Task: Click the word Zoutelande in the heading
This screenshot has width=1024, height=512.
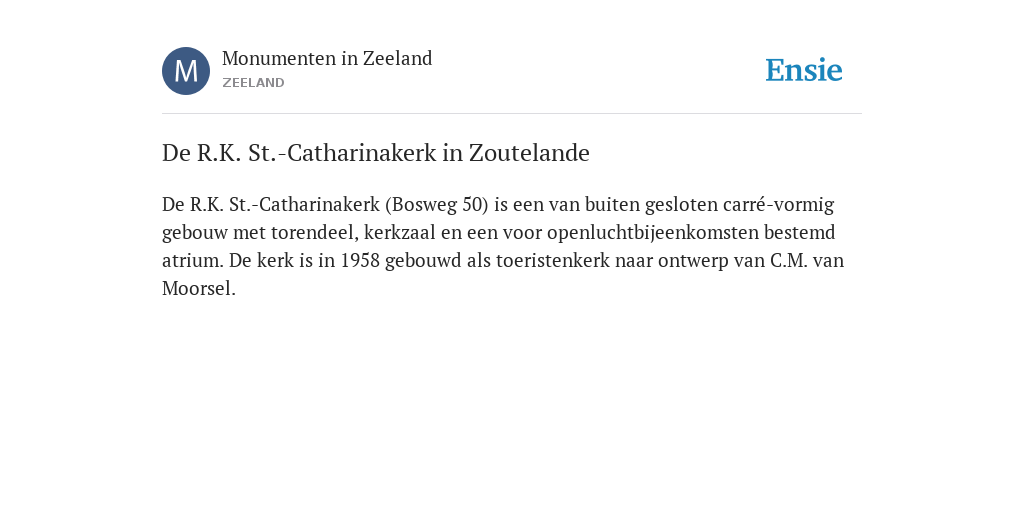Action: click(529, 153)
